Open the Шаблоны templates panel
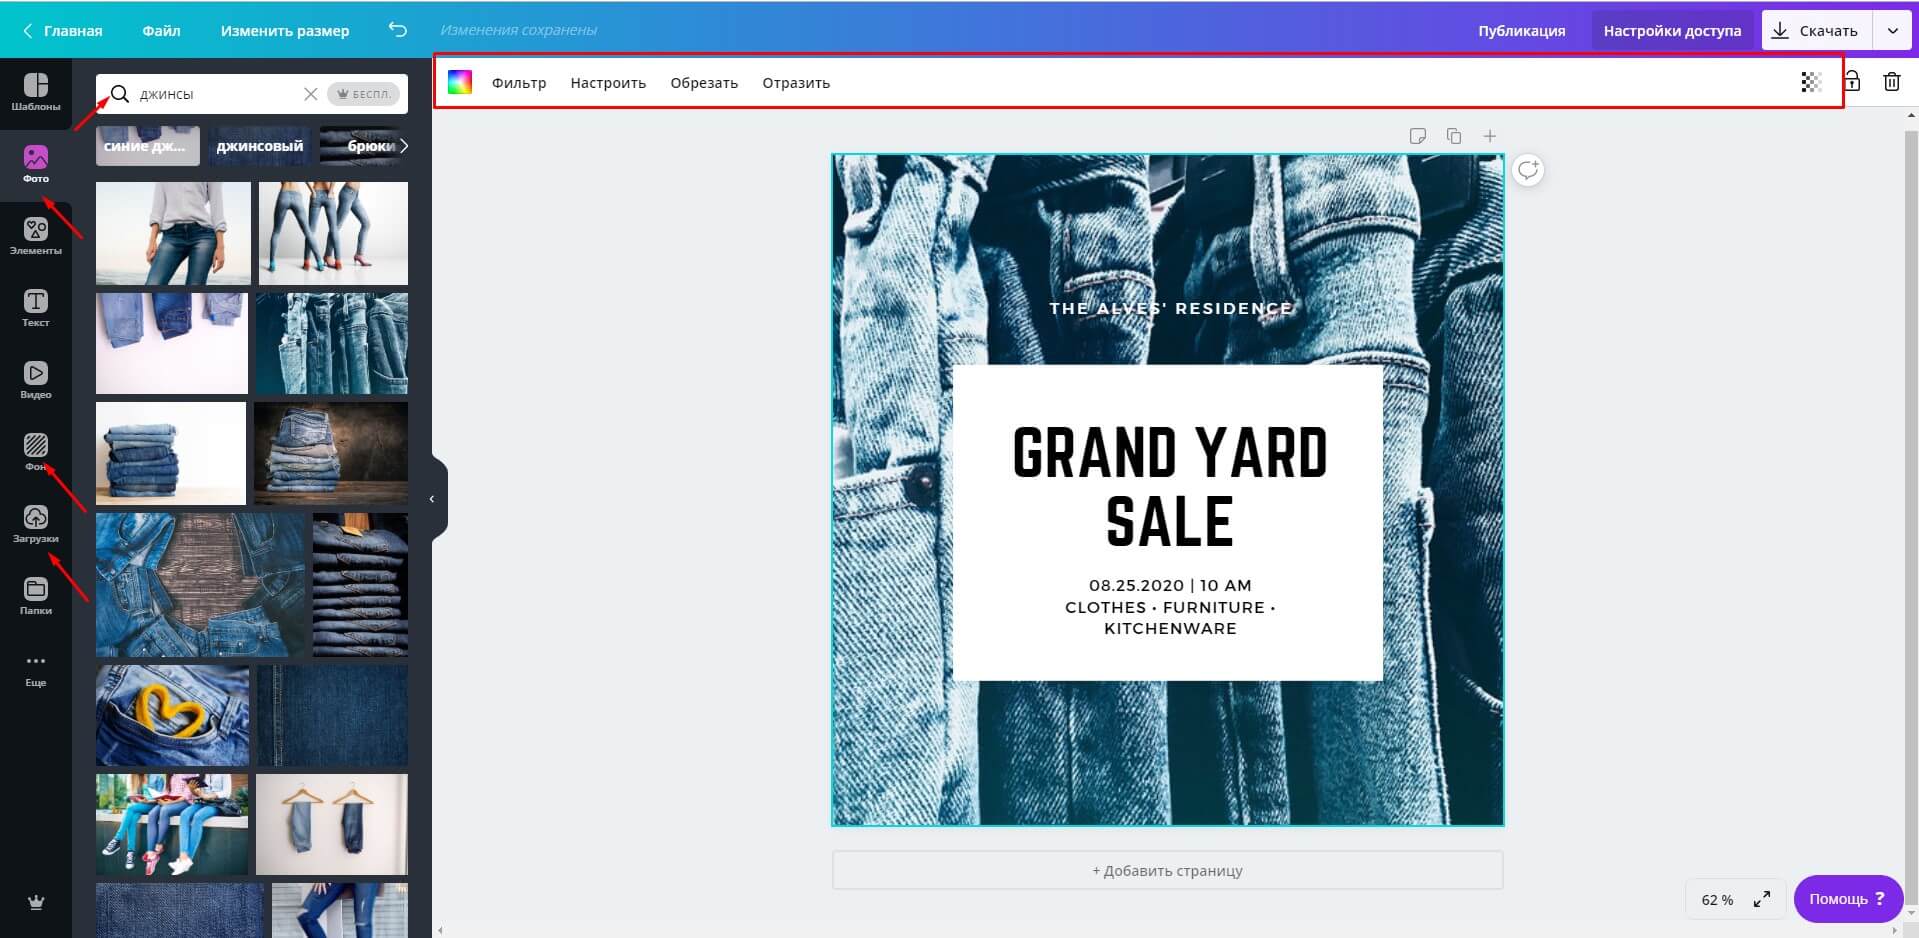The width and height of the screenshot is (1919, 938). tap(36, 92)
